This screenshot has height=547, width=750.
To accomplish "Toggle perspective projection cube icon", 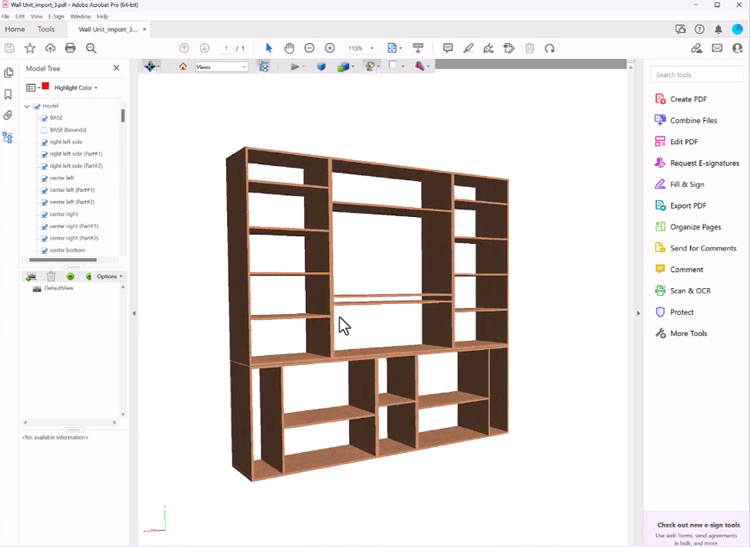I will click(x=321, y=66).
